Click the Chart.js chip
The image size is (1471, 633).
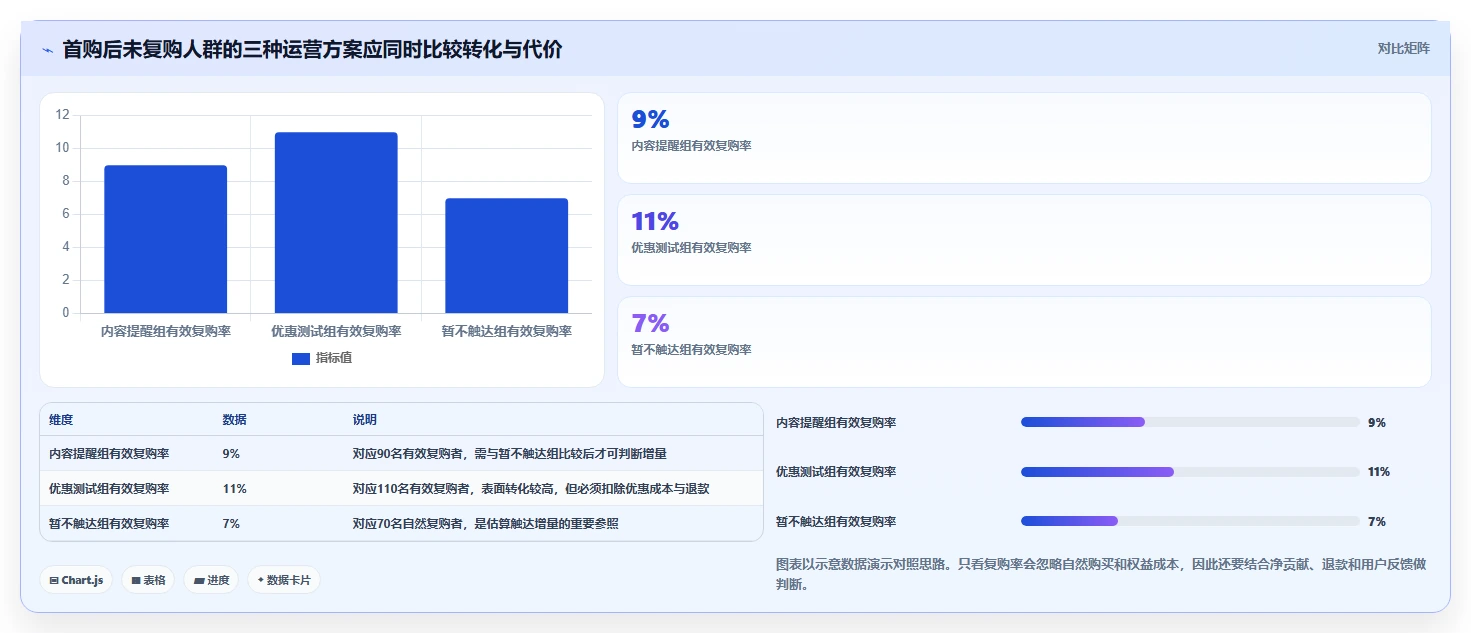77,580
